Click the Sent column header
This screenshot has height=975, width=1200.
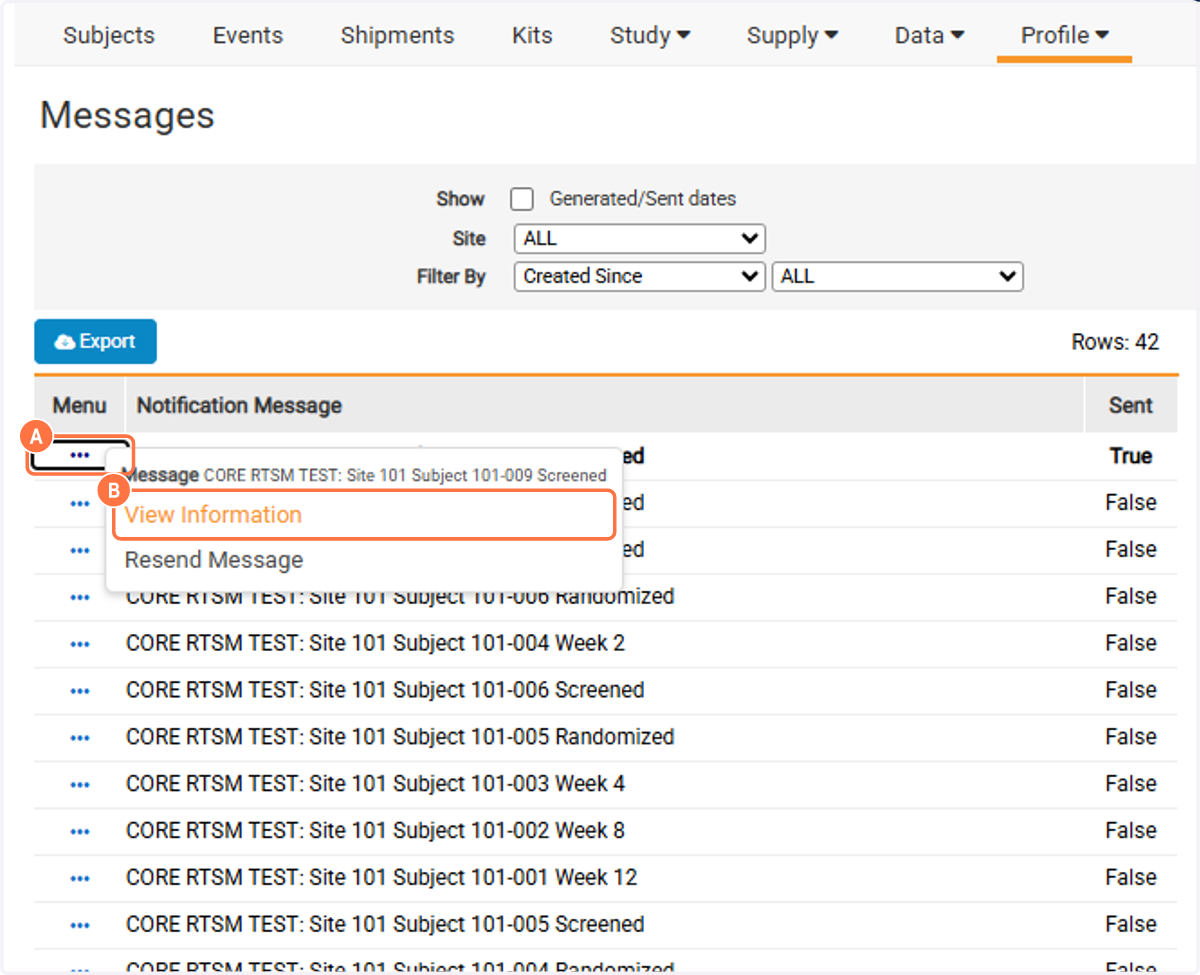point(1131,405)
